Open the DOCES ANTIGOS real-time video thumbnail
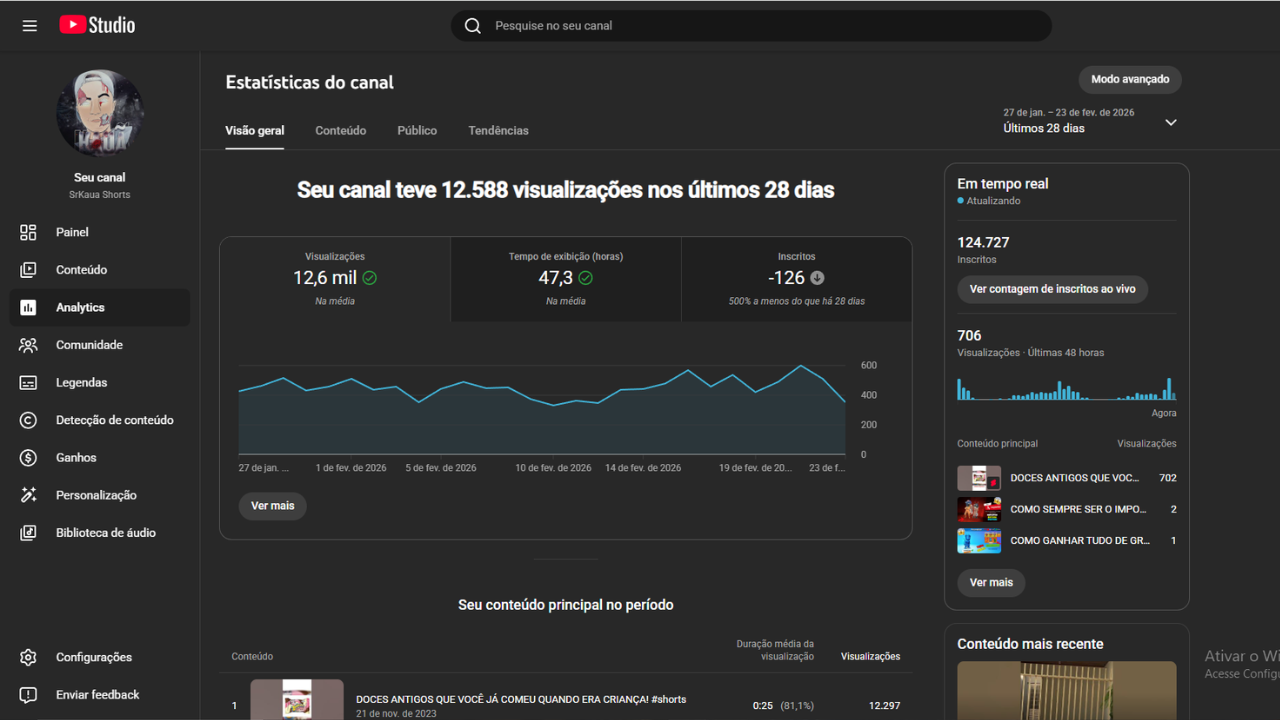This screenshot has width=1280, height=720. coord(979,478)
